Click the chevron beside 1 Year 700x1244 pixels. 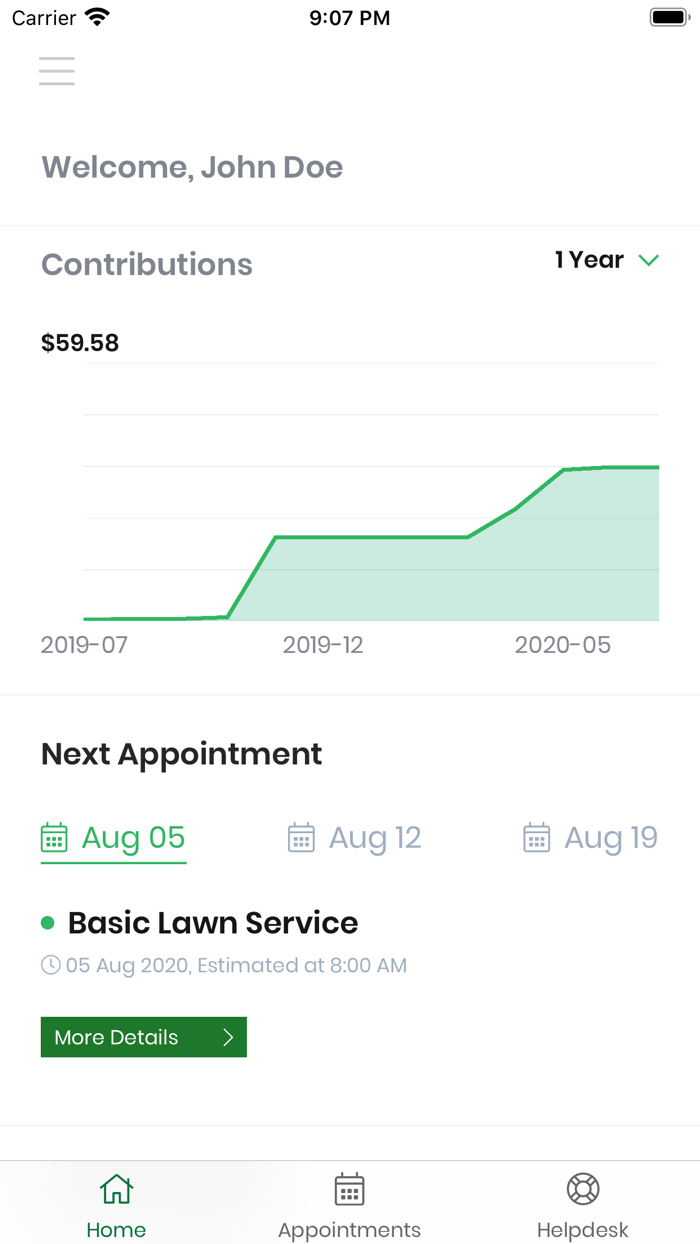(648, 260)
